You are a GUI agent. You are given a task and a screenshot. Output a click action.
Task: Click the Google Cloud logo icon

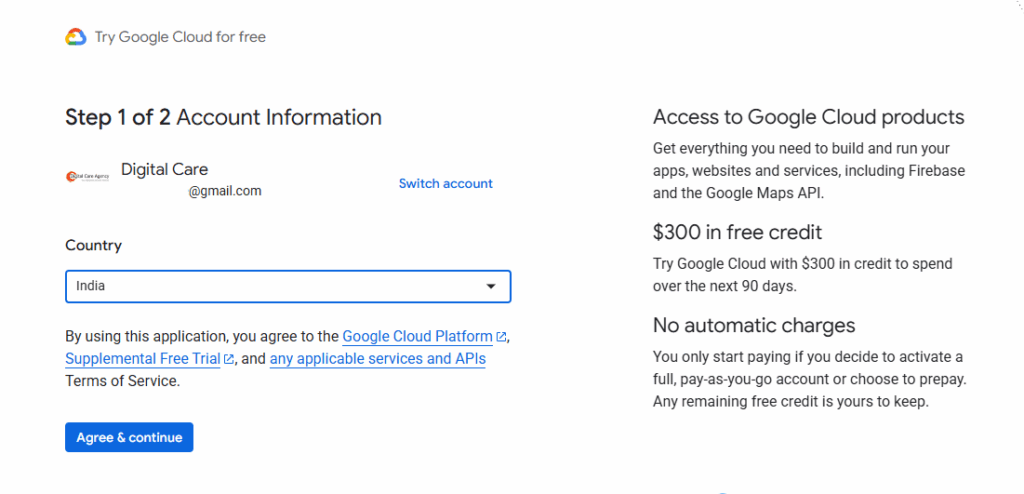coord(76,37)
